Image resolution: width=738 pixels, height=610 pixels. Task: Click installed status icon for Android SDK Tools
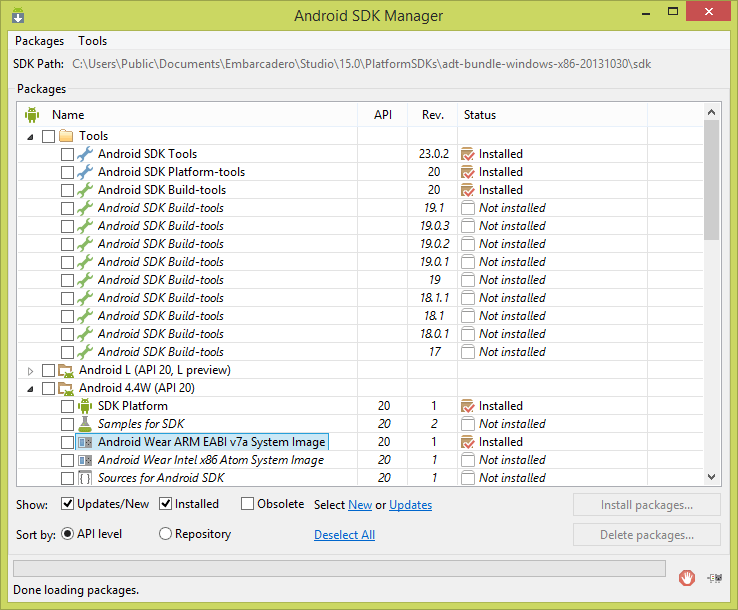pos(467,154)
